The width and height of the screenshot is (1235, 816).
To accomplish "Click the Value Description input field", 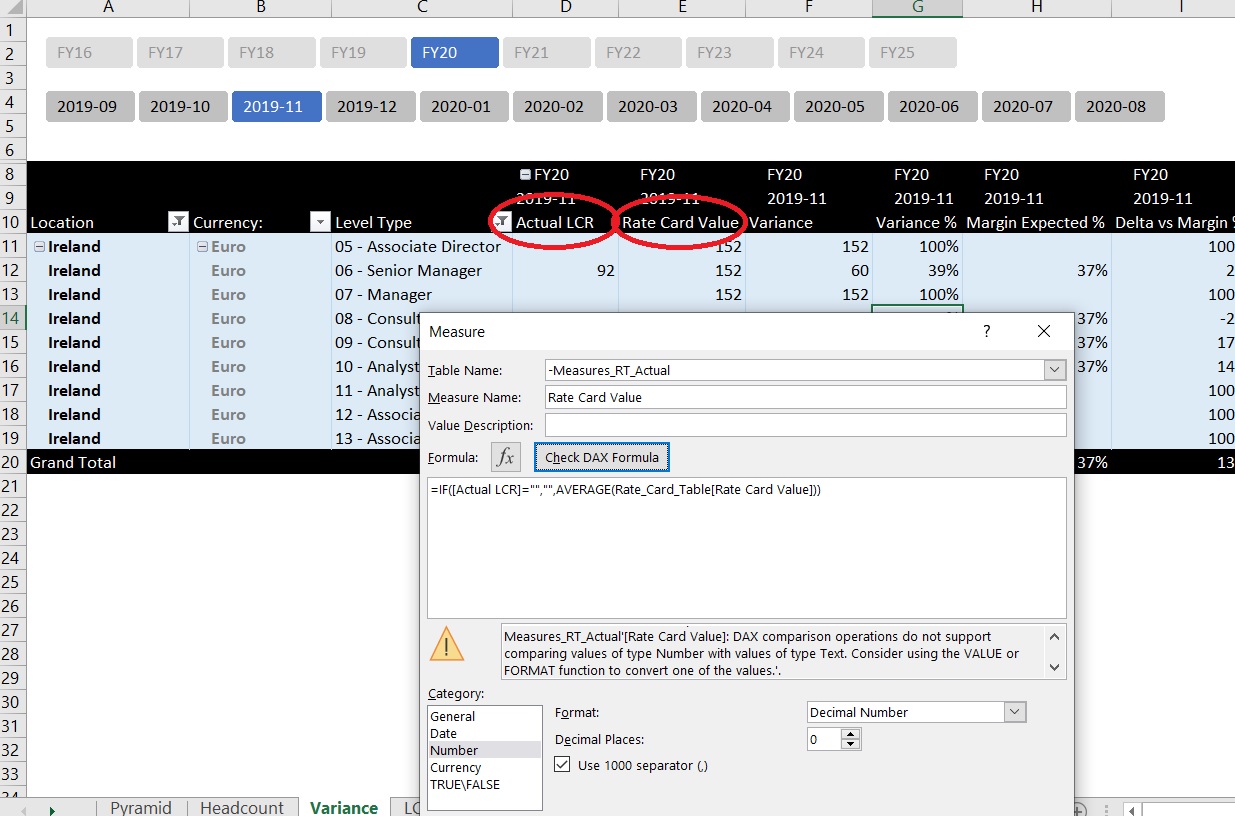I will click(805, 425).
